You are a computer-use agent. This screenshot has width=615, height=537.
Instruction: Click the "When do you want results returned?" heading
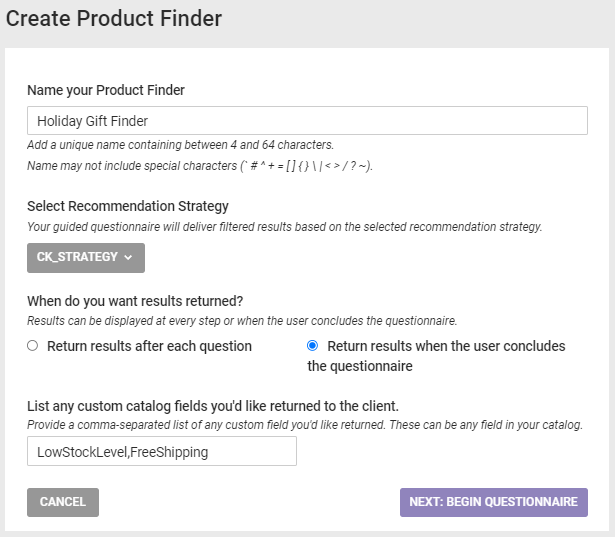coord(136,301)
